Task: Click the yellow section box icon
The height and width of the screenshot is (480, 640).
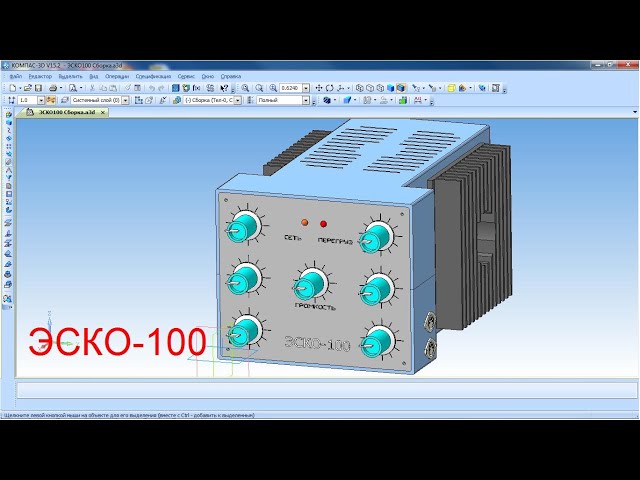Action: (451, 88)
